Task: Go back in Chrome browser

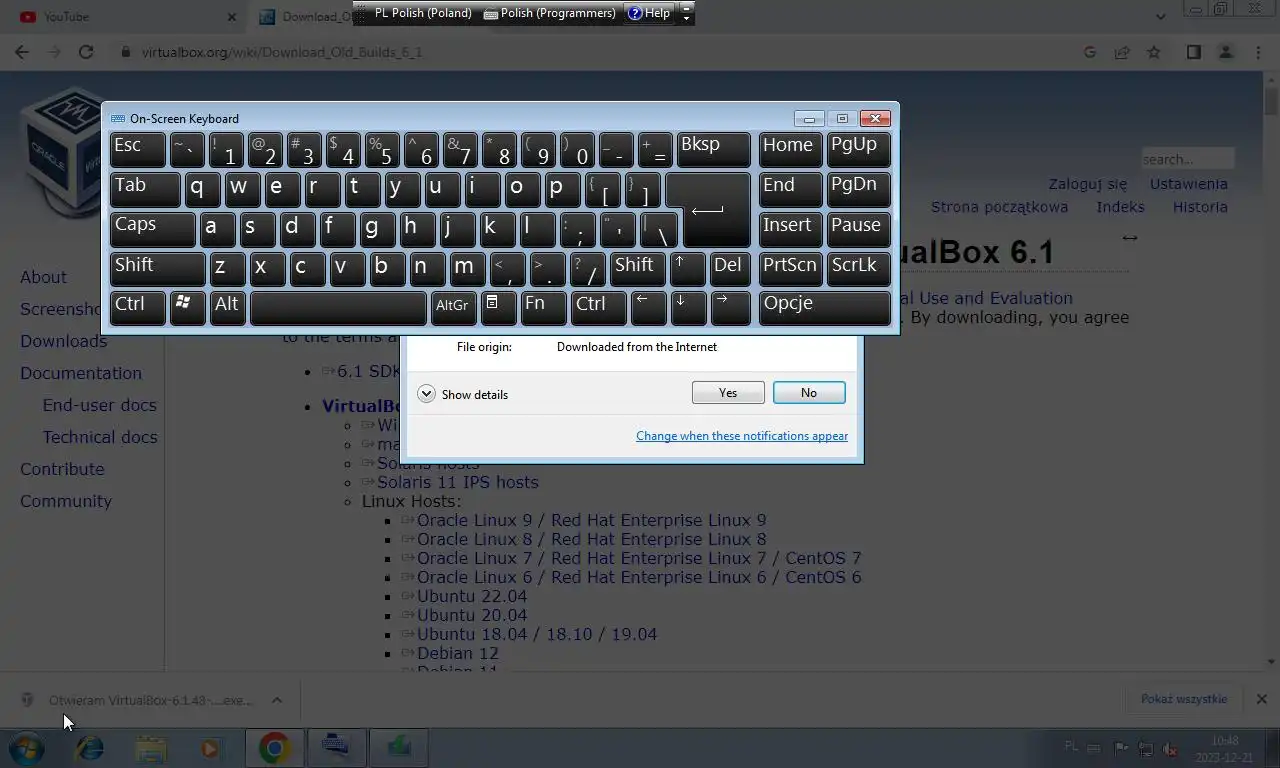Action: click(x=22, y=52)
